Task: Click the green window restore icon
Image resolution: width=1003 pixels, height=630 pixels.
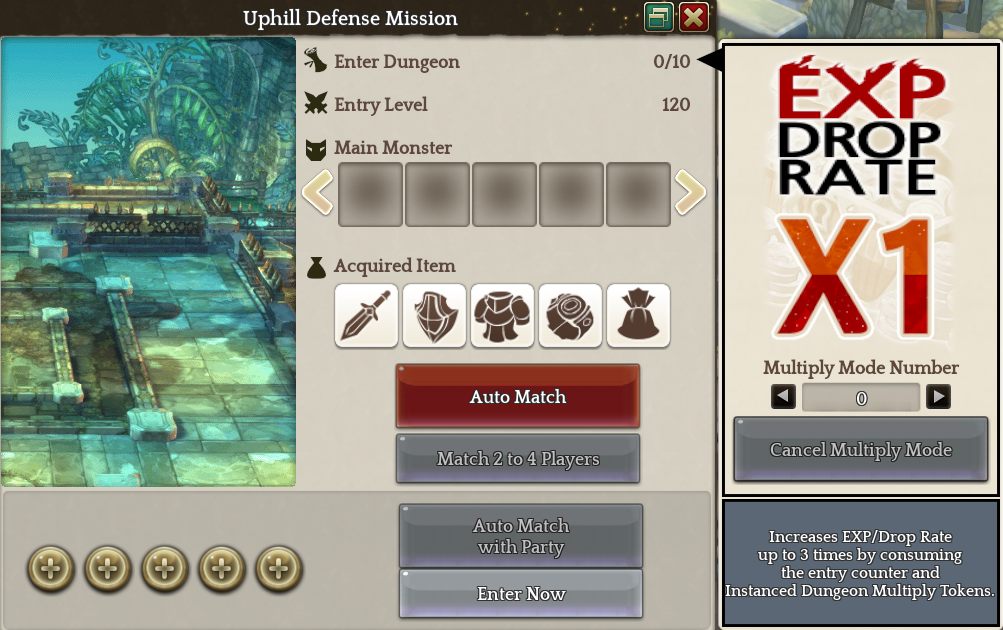Action: pos(658,17)
